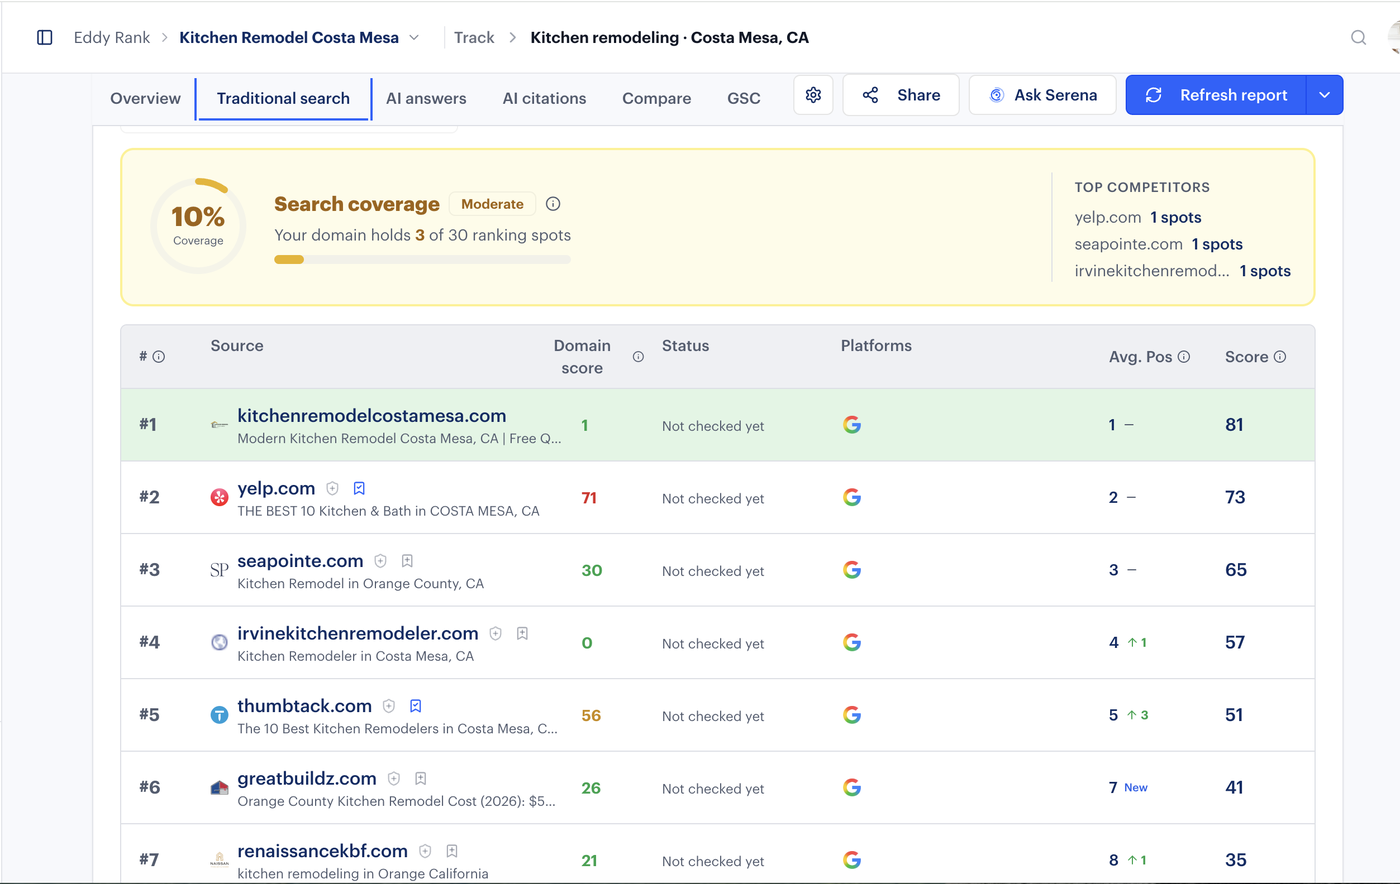This screenshot has height=884, width=1400.
Task: Click the Google icon in the thumbtack.com row
Action: pos(852,715)
